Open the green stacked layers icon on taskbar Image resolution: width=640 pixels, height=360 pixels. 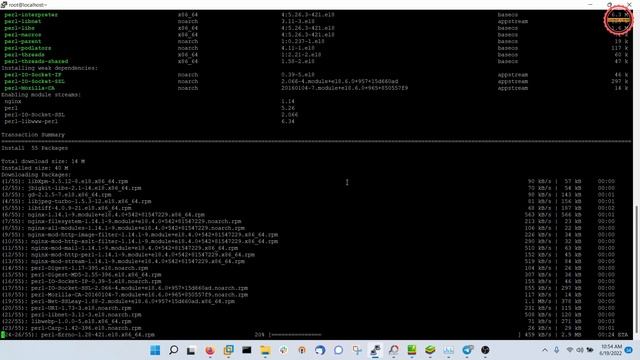(x=430, y=350)
